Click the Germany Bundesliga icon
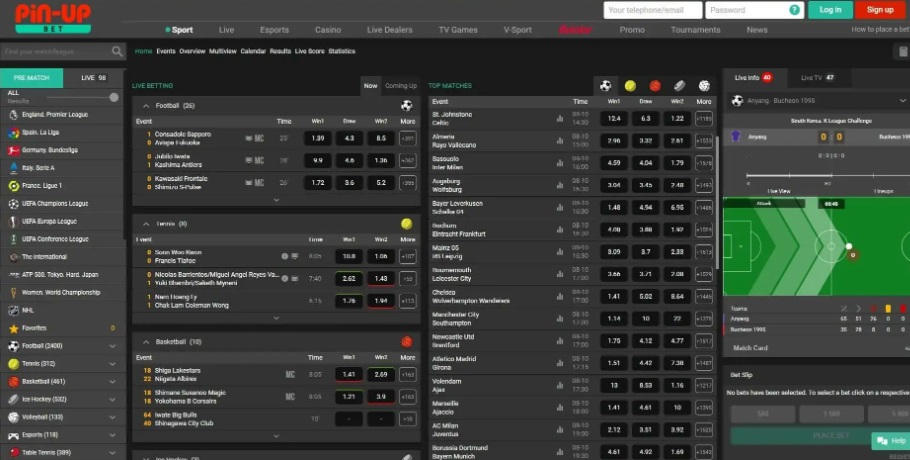The image size is (910, 460). click(13, 150)
